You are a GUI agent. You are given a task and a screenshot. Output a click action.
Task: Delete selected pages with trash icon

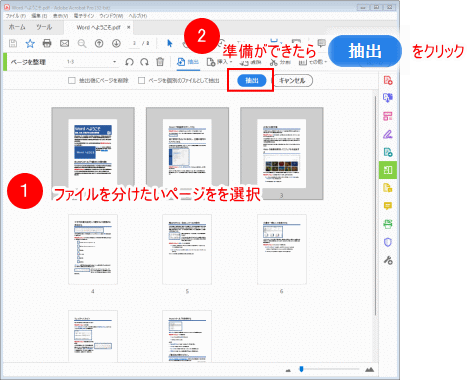click(160, 62)
